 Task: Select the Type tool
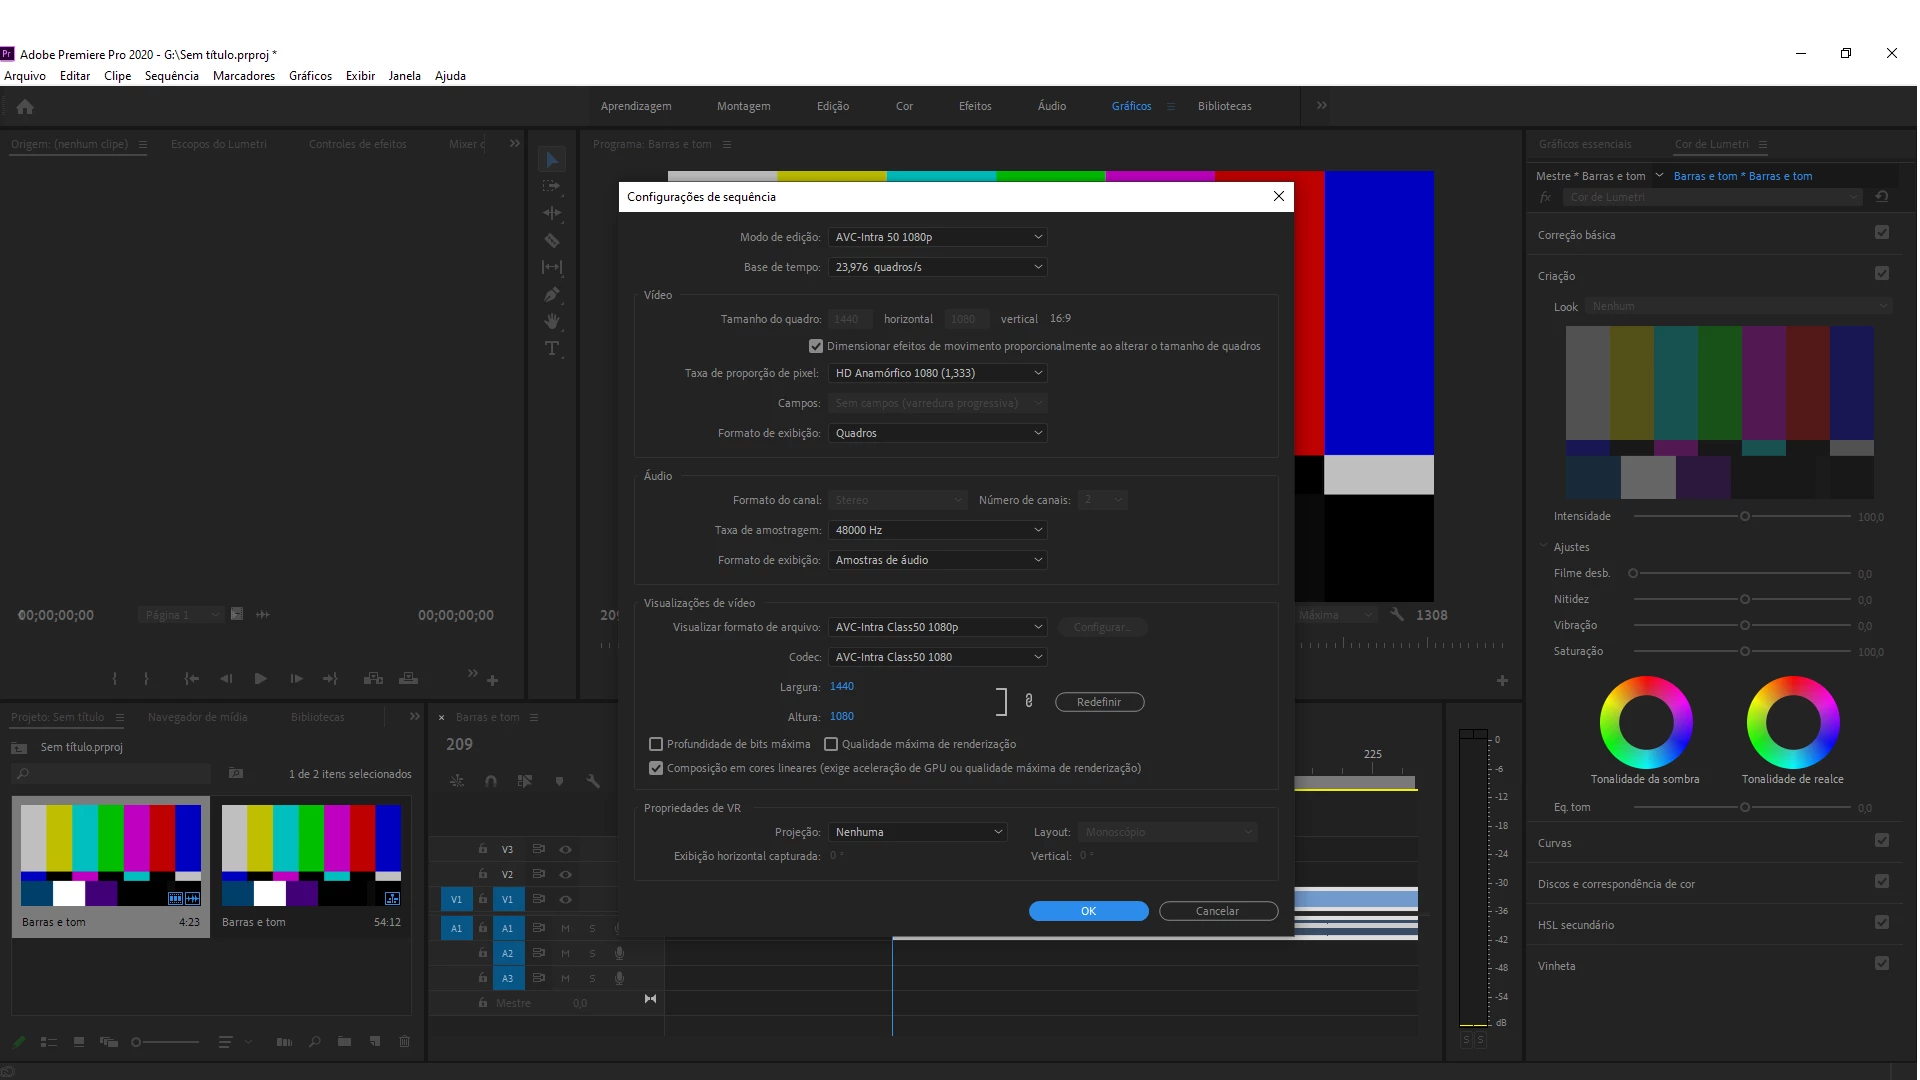[x=551, y=348]
